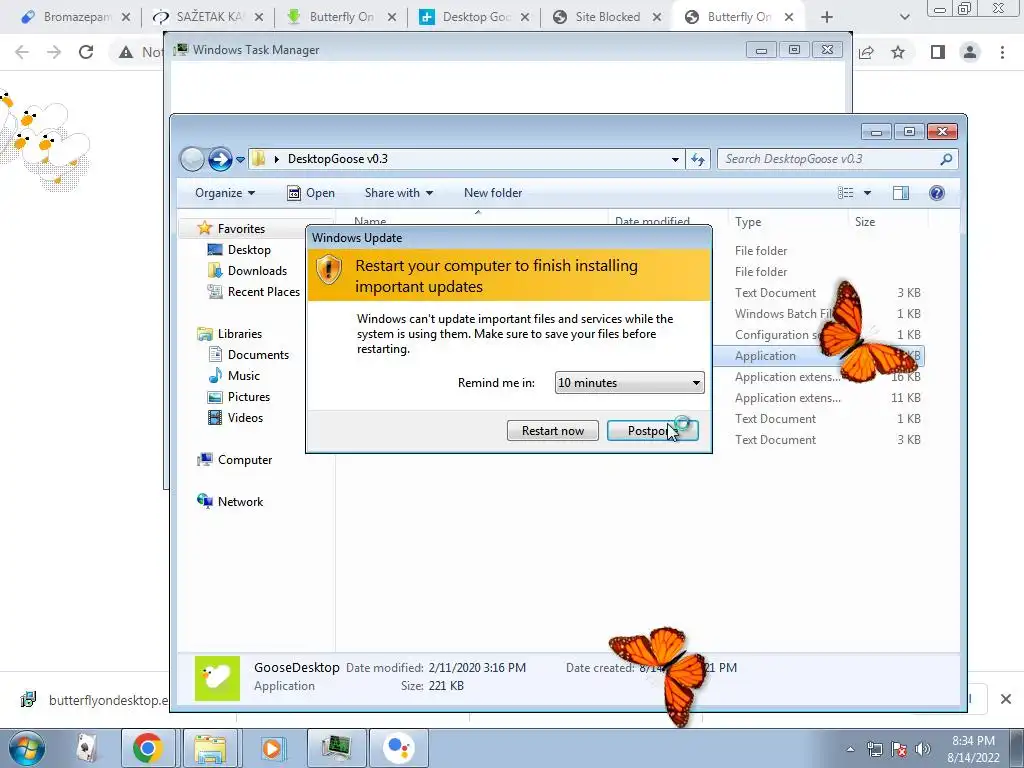Open the Share with menu

398,193
